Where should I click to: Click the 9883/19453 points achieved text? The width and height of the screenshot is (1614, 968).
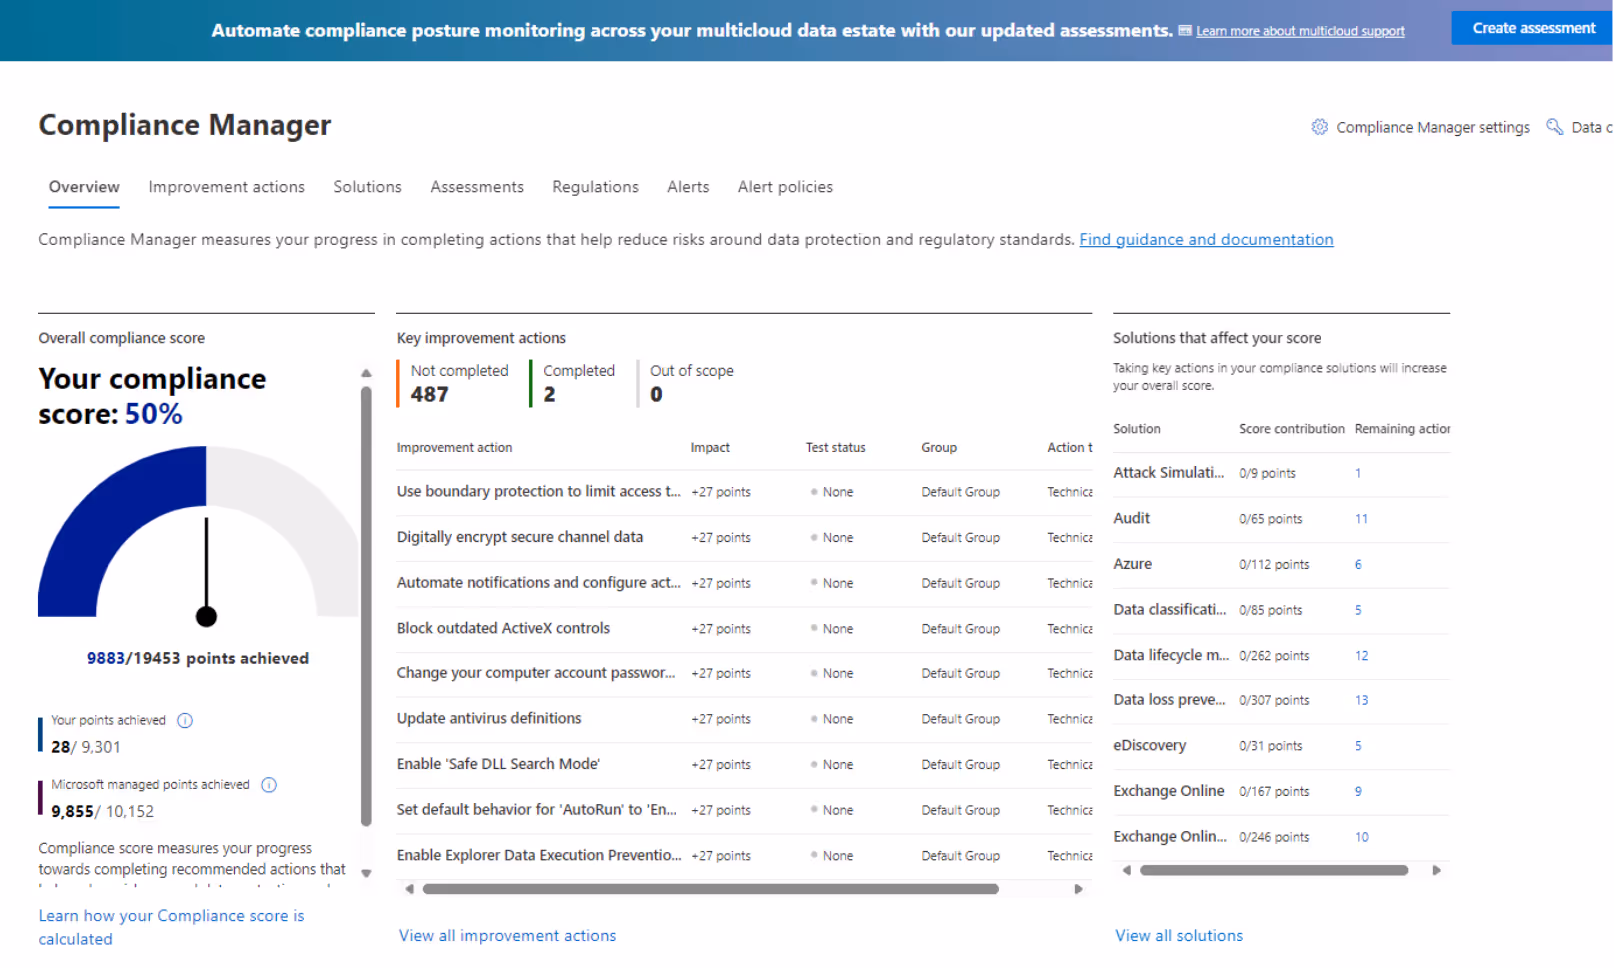(x=197, y=658)
